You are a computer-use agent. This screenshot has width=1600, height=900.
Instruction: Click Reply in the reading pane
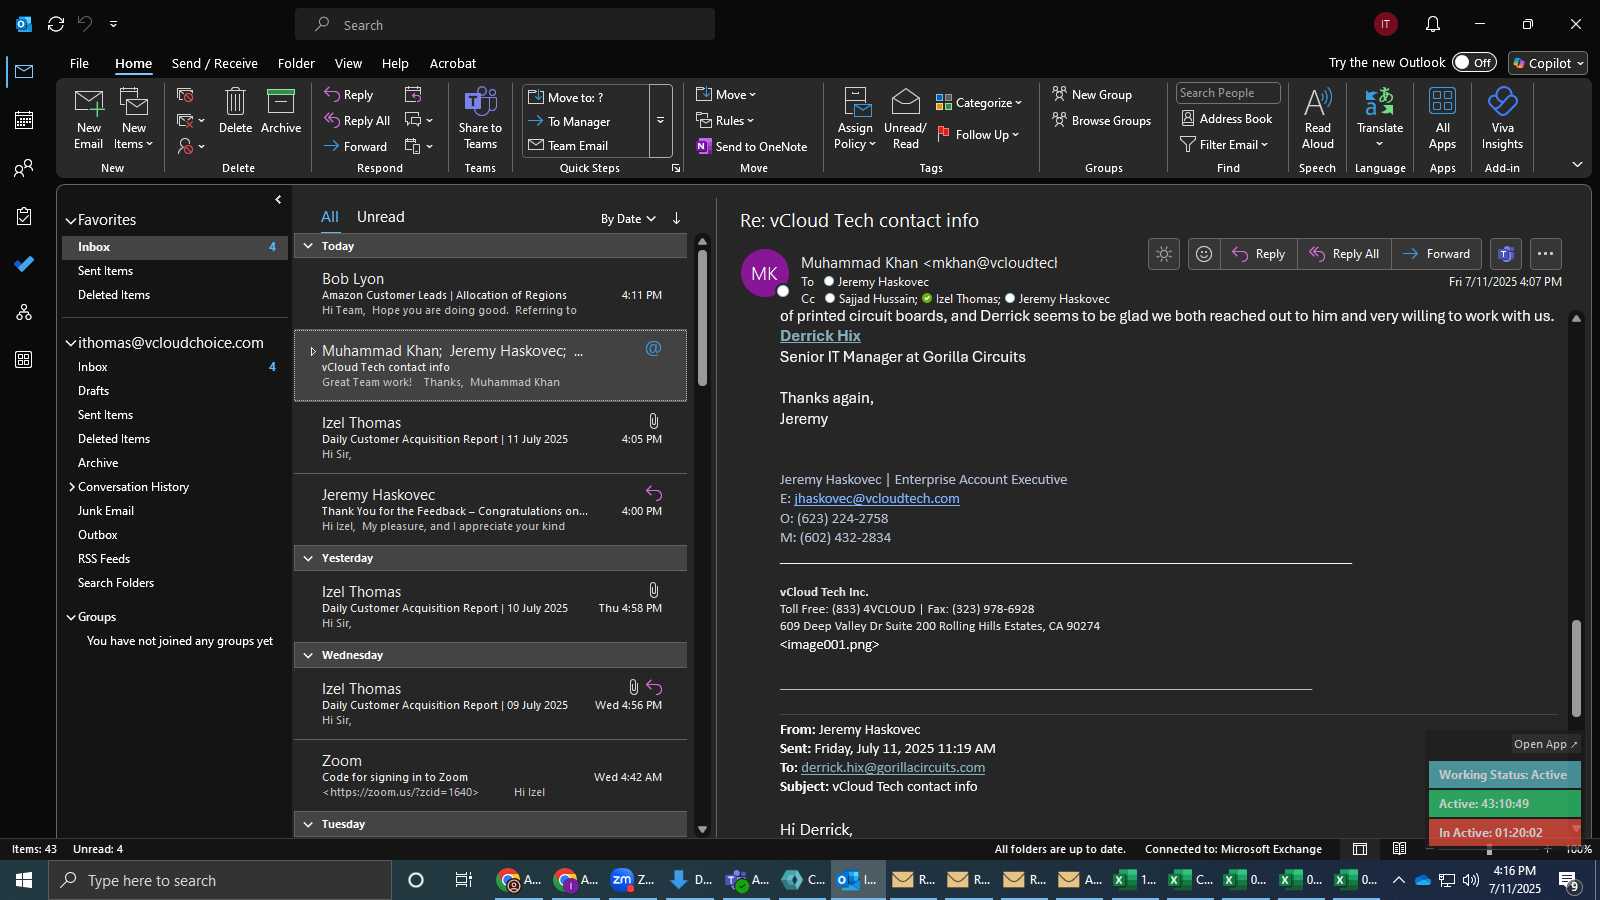(x=1259, y=254)
